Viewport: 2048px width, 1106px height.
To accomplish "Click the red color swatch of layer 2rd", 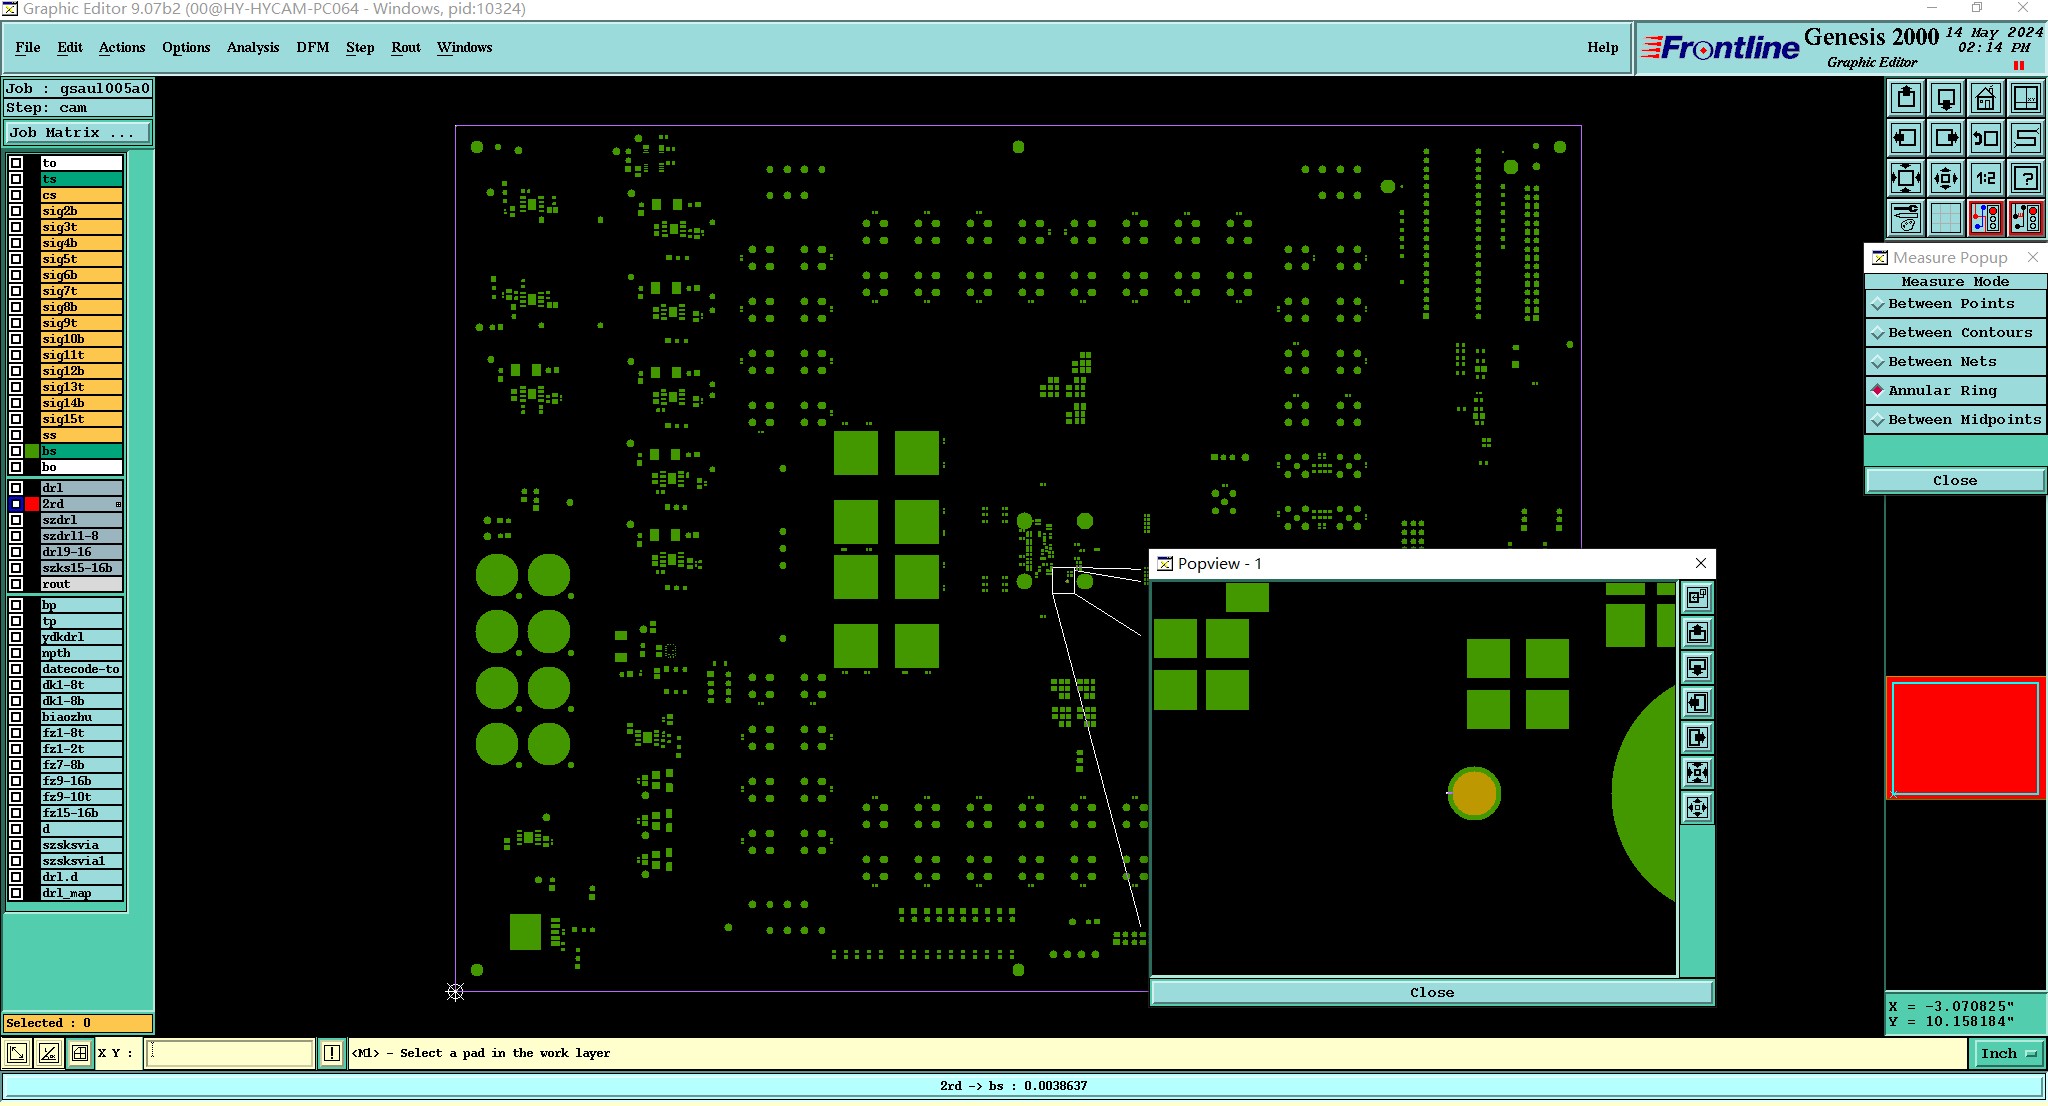I will point(32,504).
